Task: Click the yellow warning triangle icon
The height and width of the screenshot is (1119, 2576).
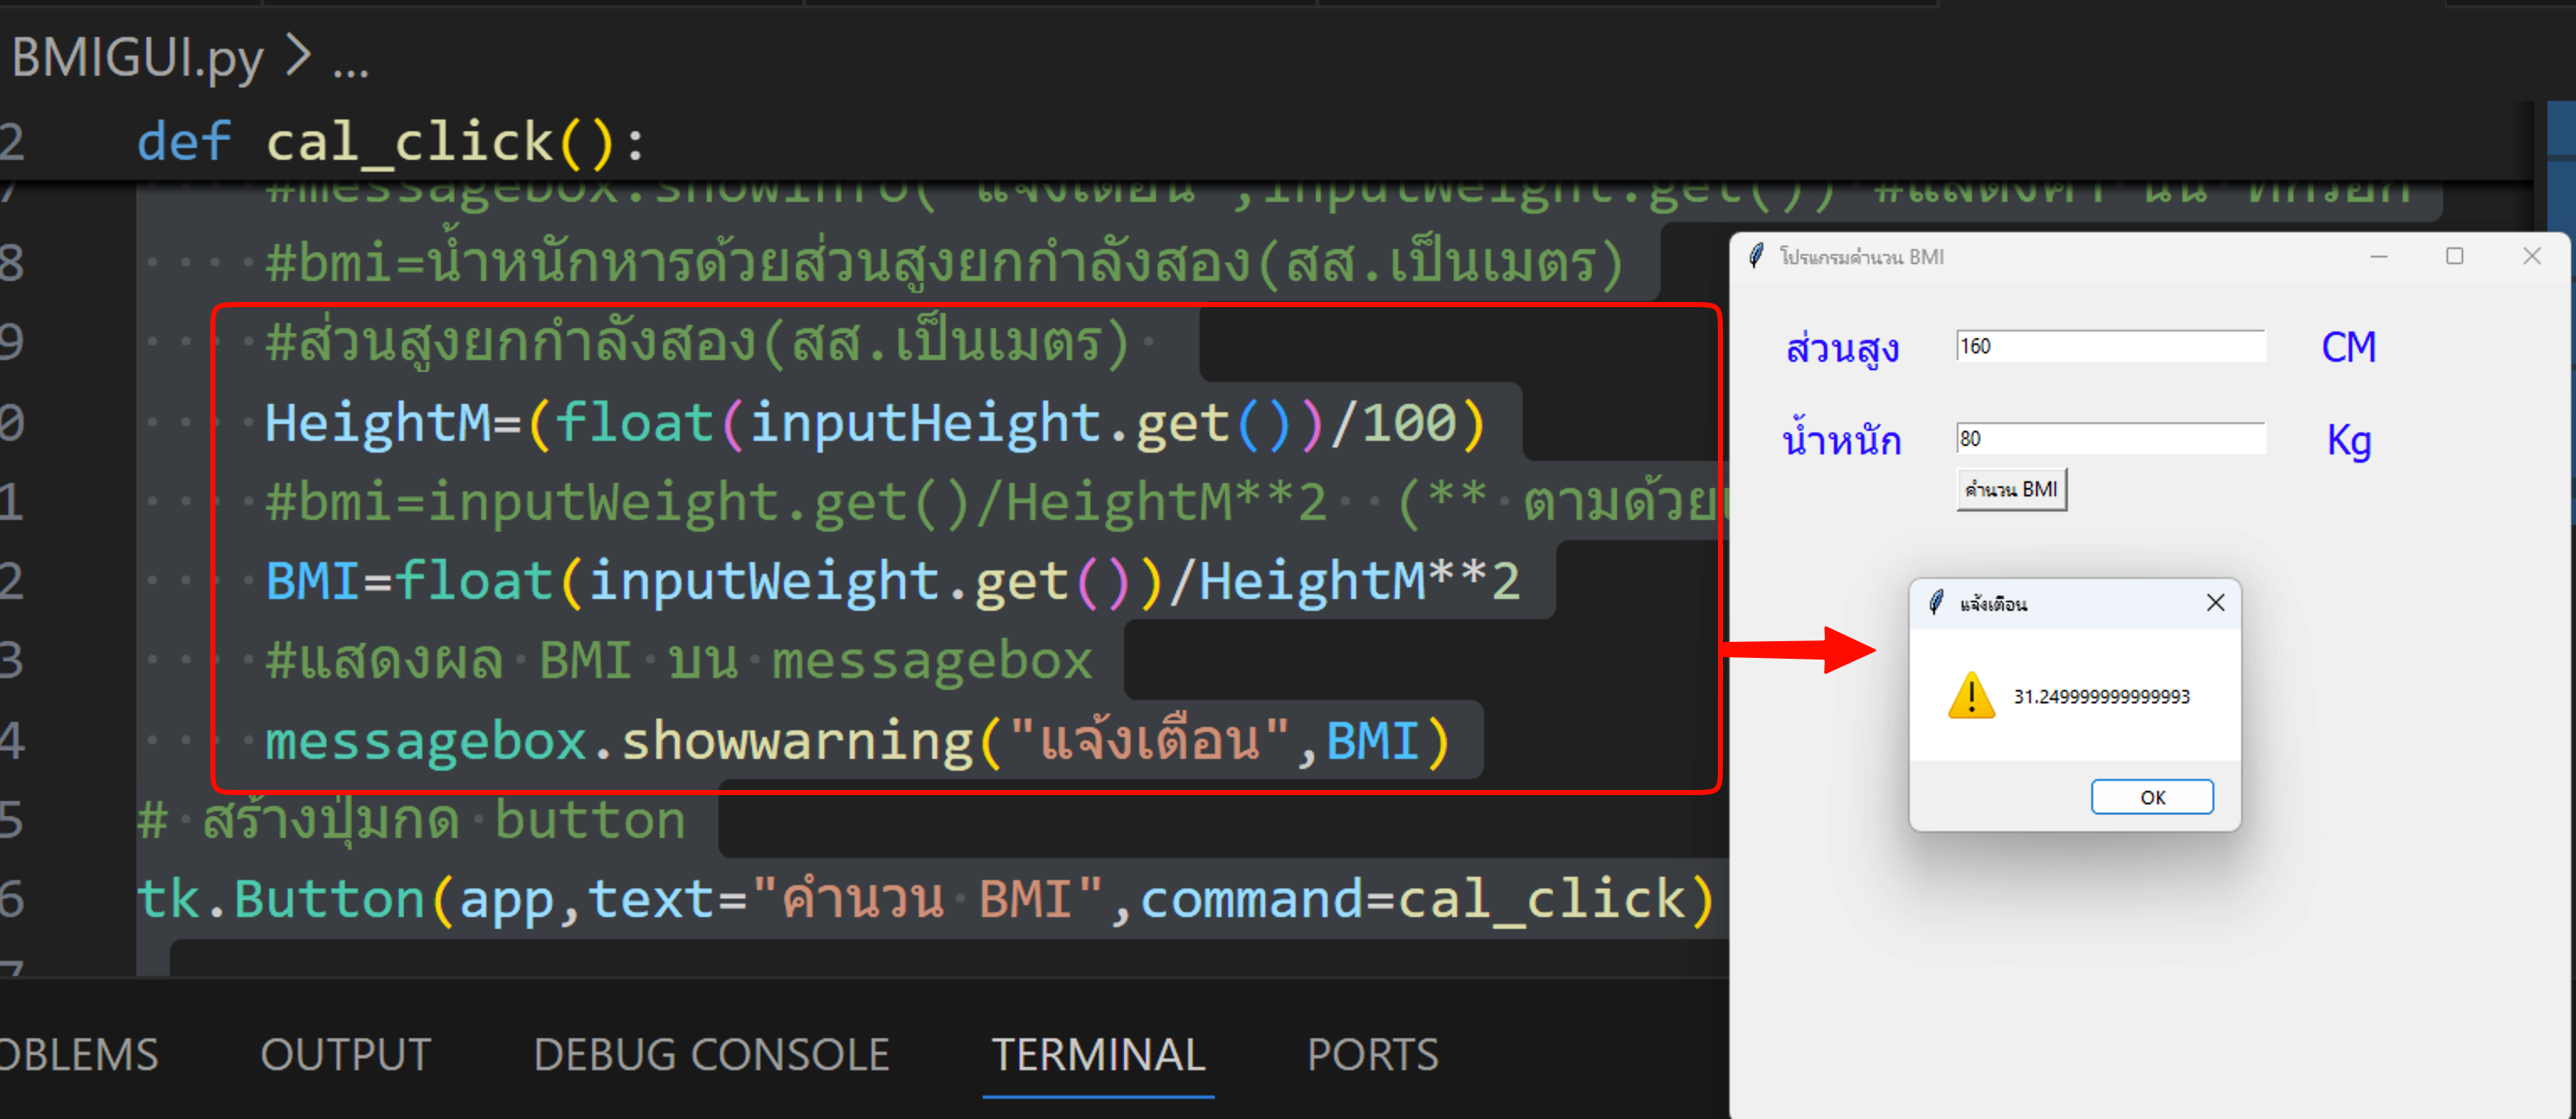Action: (1971, 695)
